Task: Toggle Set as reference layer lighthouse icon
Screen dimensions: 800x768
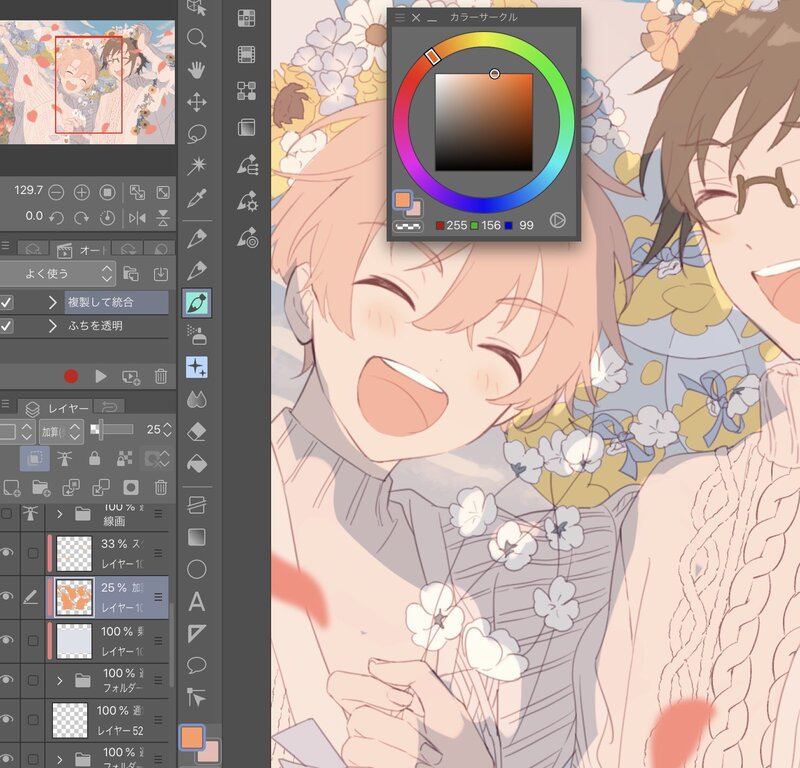Action: pyautogui.click(x=64, y=458)
